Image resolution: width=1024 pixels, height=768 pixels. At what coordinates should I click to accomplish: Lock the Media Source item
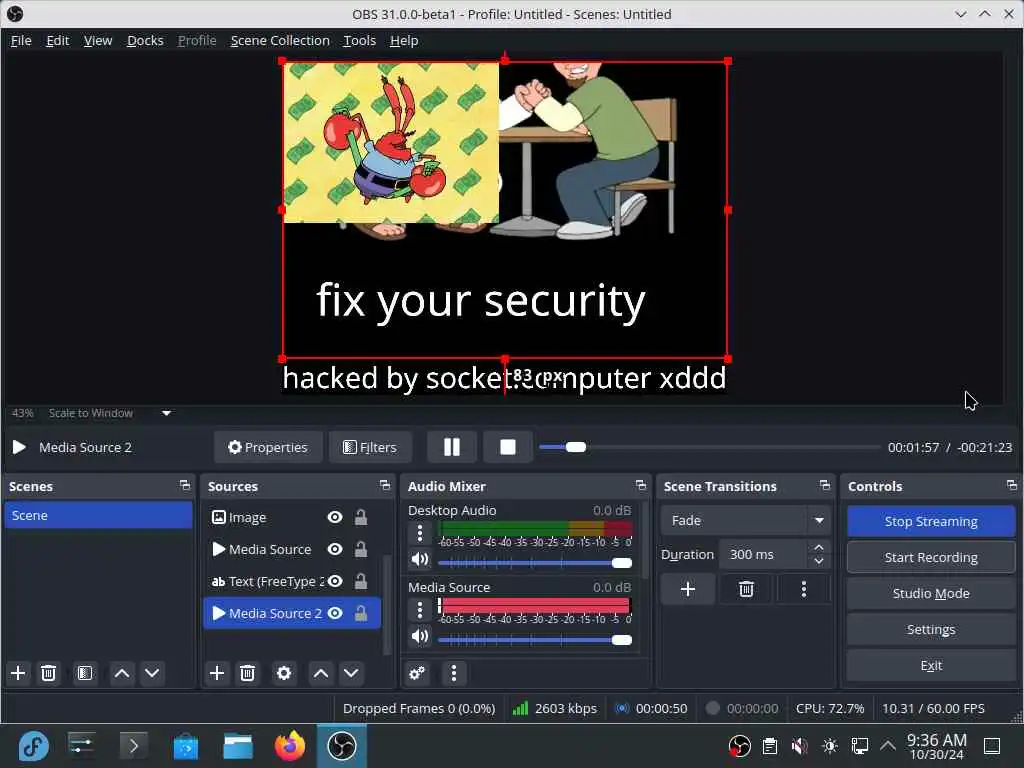click(360, 549)
